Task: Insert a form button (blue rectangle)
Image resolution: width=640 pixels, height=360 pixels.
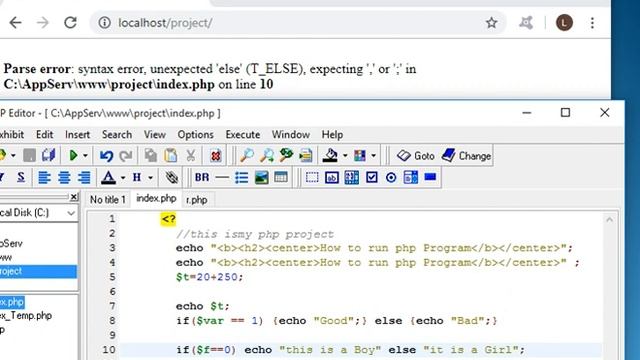Action: (x=430, y=177)
